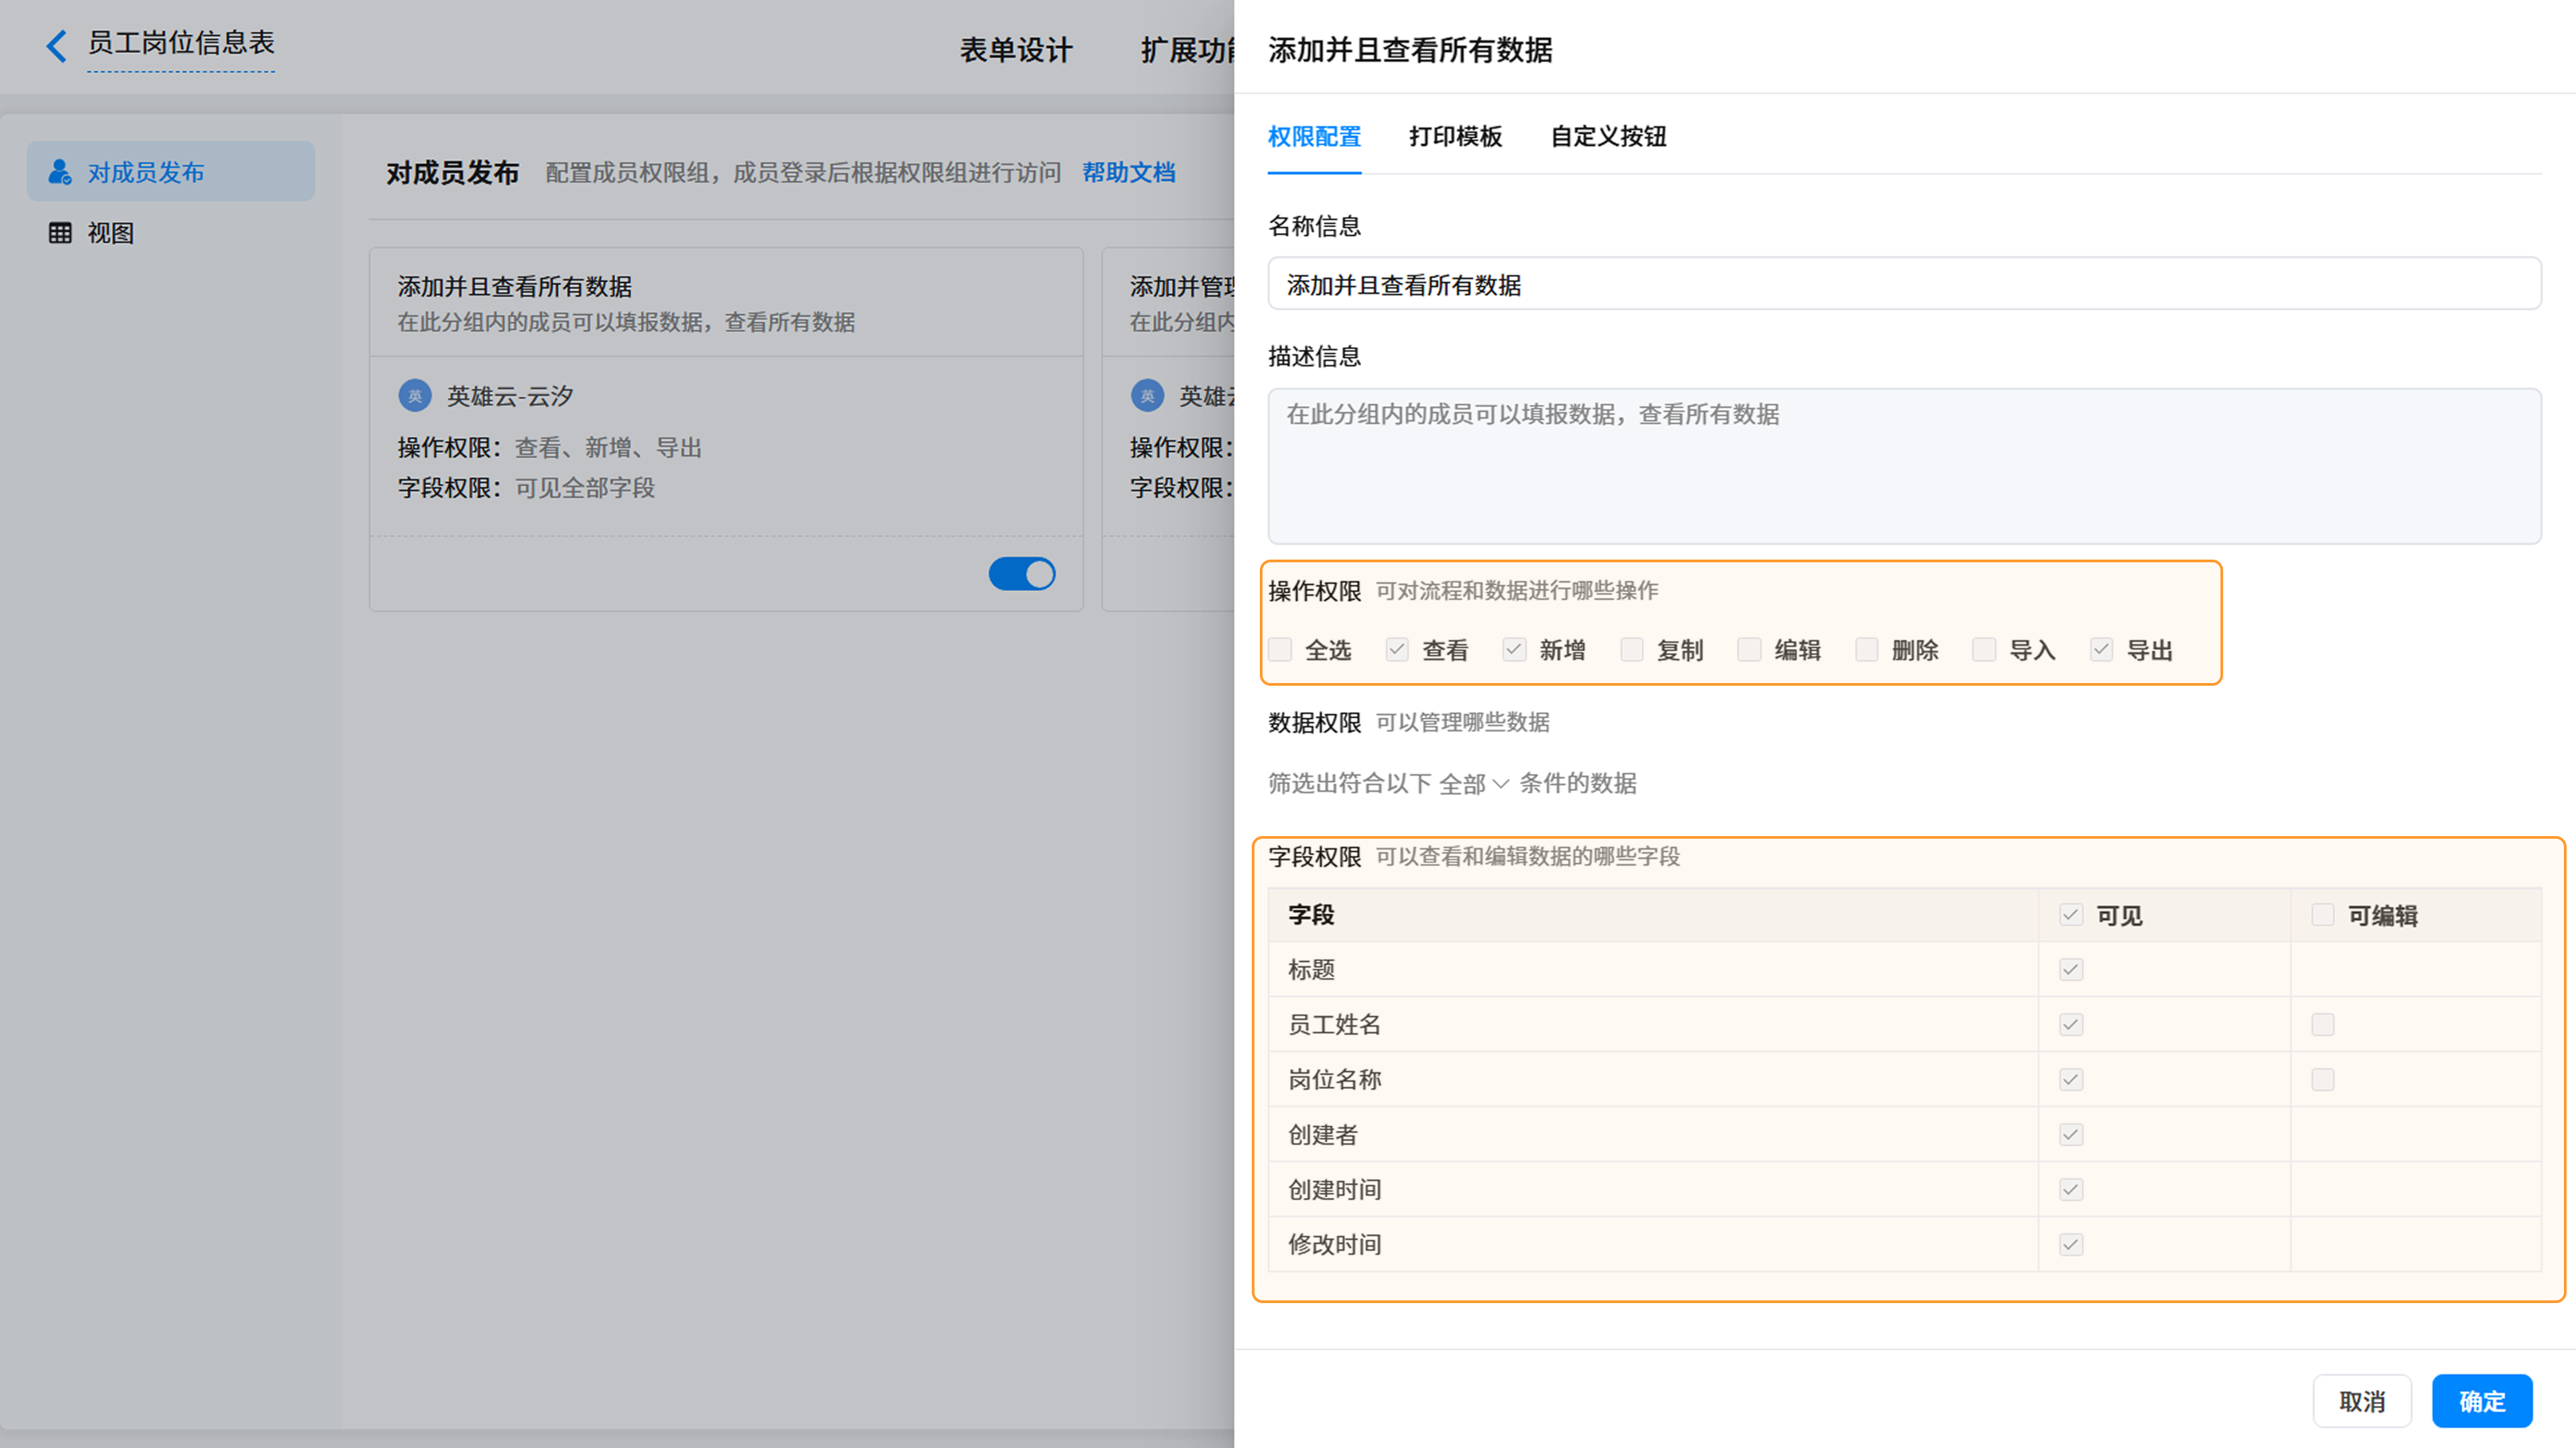Switch to the 权限配置 tab
2576x1448 pixels.
(x=1314, y=137)
